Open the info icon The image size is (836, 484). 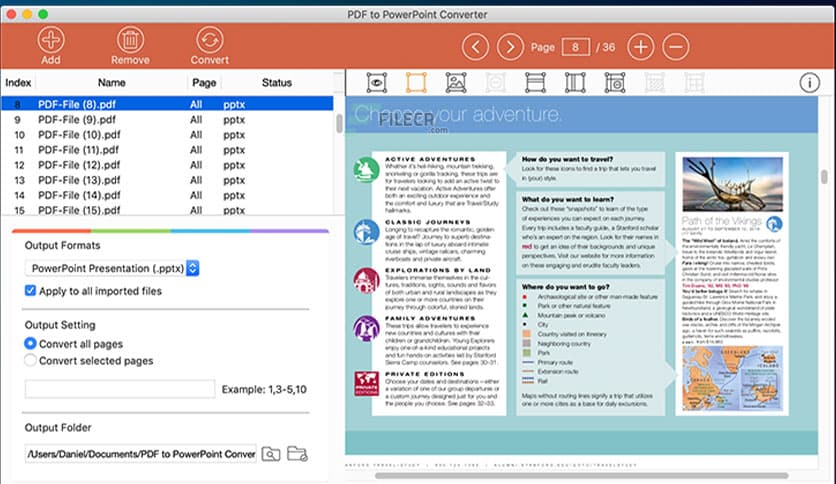(809, 83)
